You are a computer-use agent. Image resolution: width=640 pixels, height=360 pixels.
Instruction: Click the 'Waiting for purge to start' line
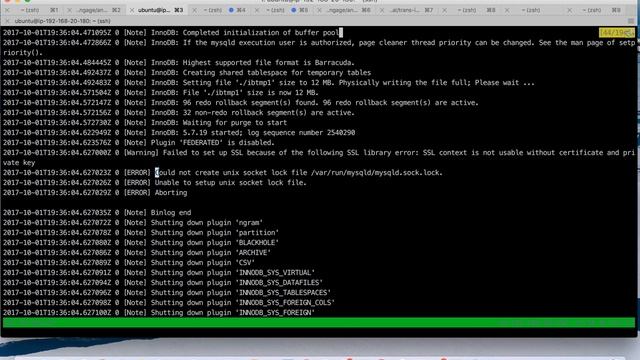click(x=145, y=122)
